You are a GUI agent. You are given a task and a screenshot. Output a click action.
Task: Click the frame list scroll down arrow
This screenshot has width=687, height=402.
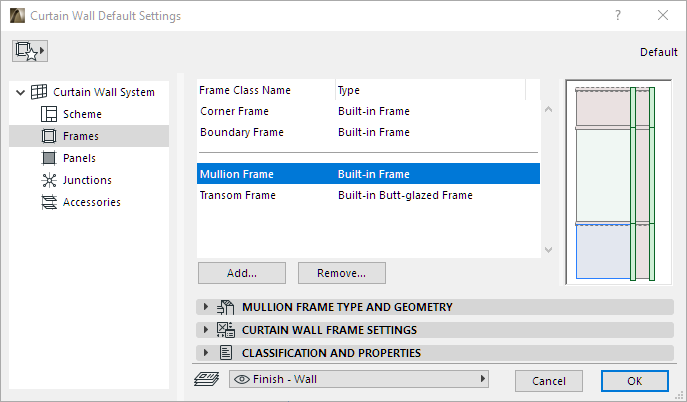click(548, 250)
